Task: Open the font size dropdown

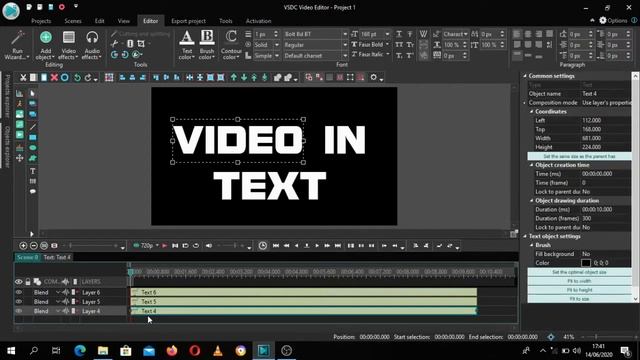Action: click(387, 34)
